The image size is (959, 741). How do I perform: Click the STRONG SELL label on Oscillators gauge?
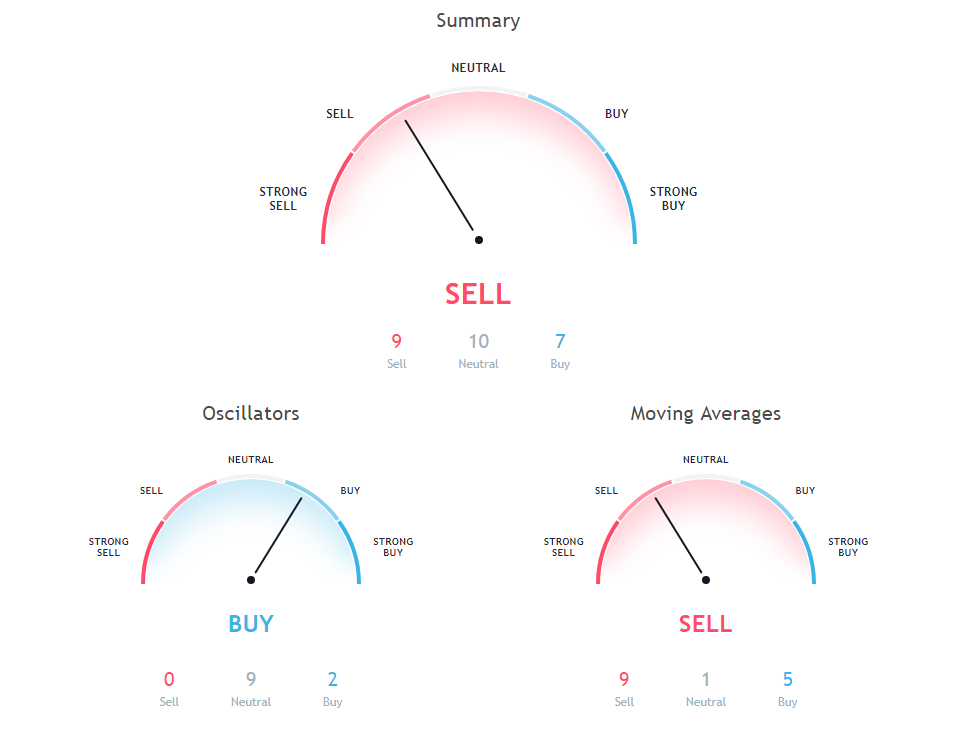(x=108, y=547)
